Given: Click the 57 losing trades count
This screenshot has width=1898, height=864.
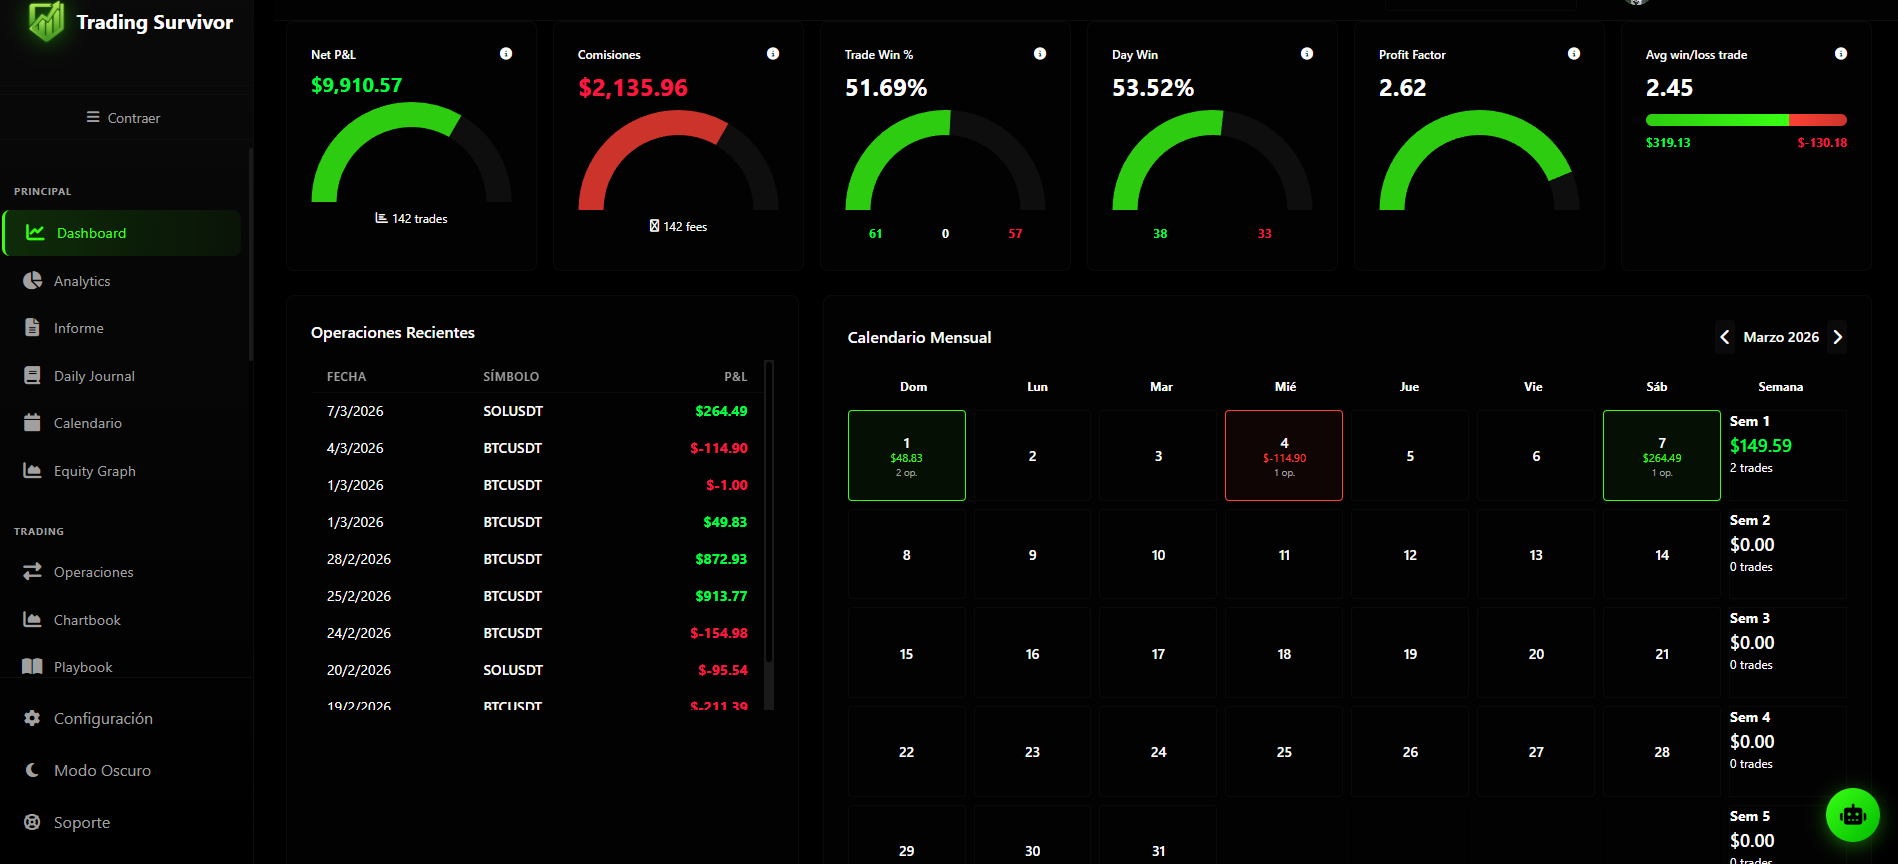Looking at the screenshot, I should (1015, 233).
